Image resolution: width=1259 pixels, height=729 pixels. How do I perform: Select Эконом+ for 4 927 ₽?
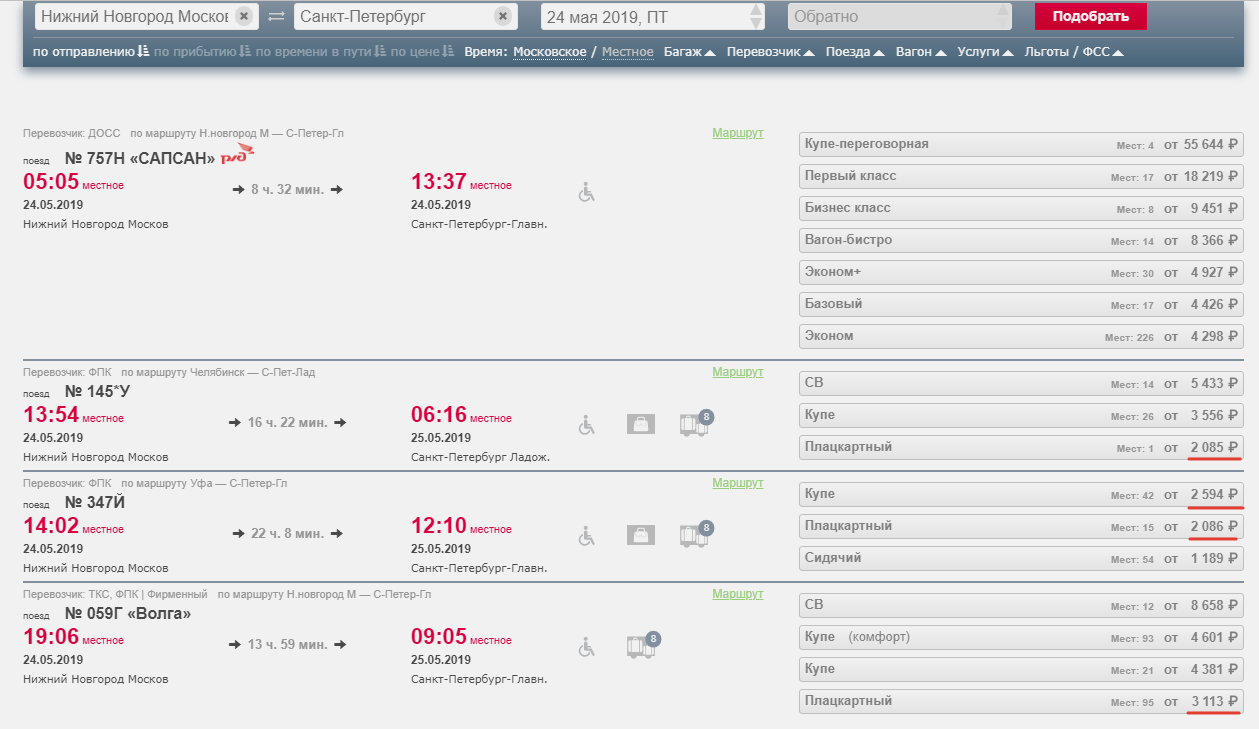click(1021, 273)
